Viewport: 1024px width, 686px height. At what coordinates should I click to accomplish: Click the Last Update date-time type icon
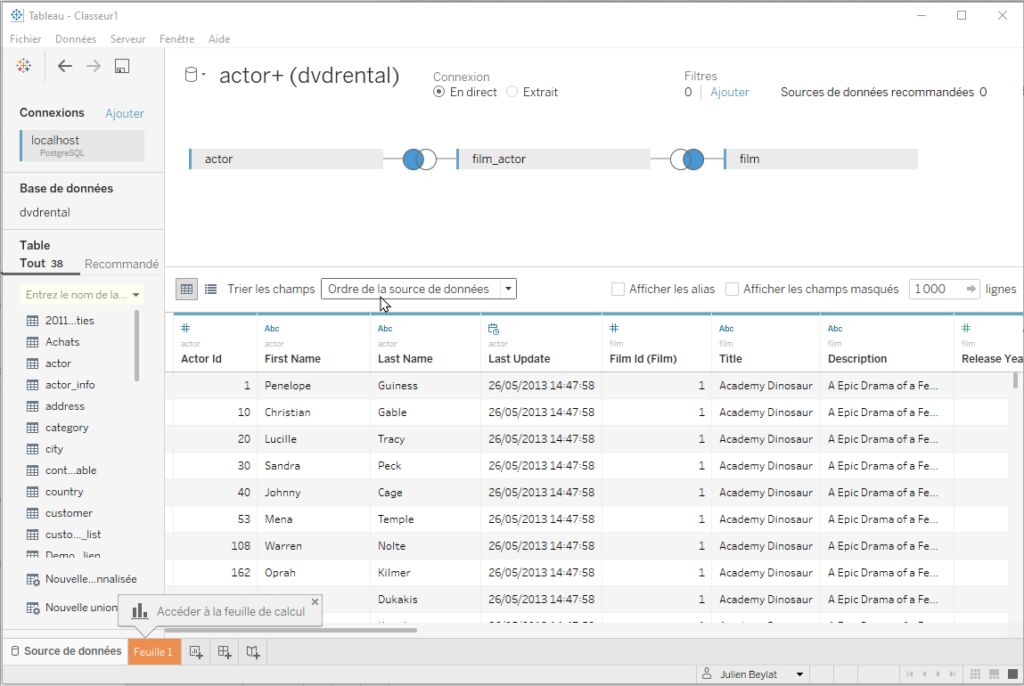pyautogui.click(x=494, y=329)
